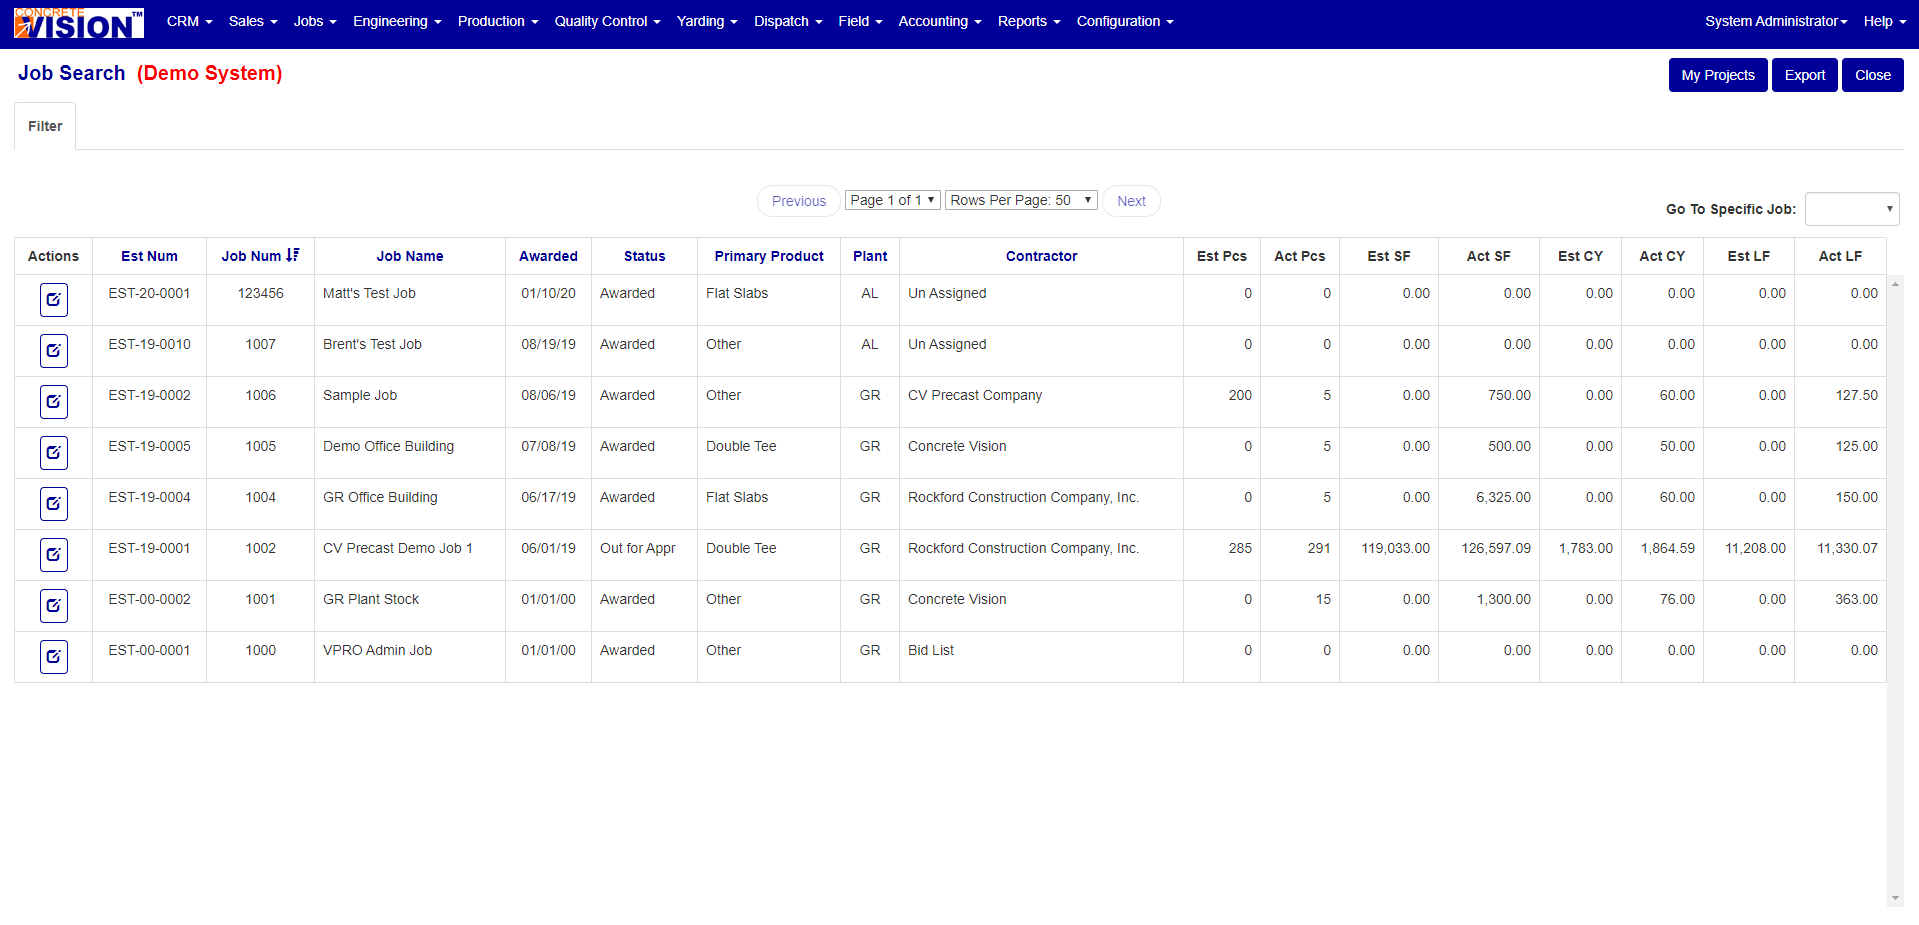This screenshot has width=1919, height=925.
Task: Click the Est Pcs value 200
Action: pyautogui.click(x=1240, y=395)
